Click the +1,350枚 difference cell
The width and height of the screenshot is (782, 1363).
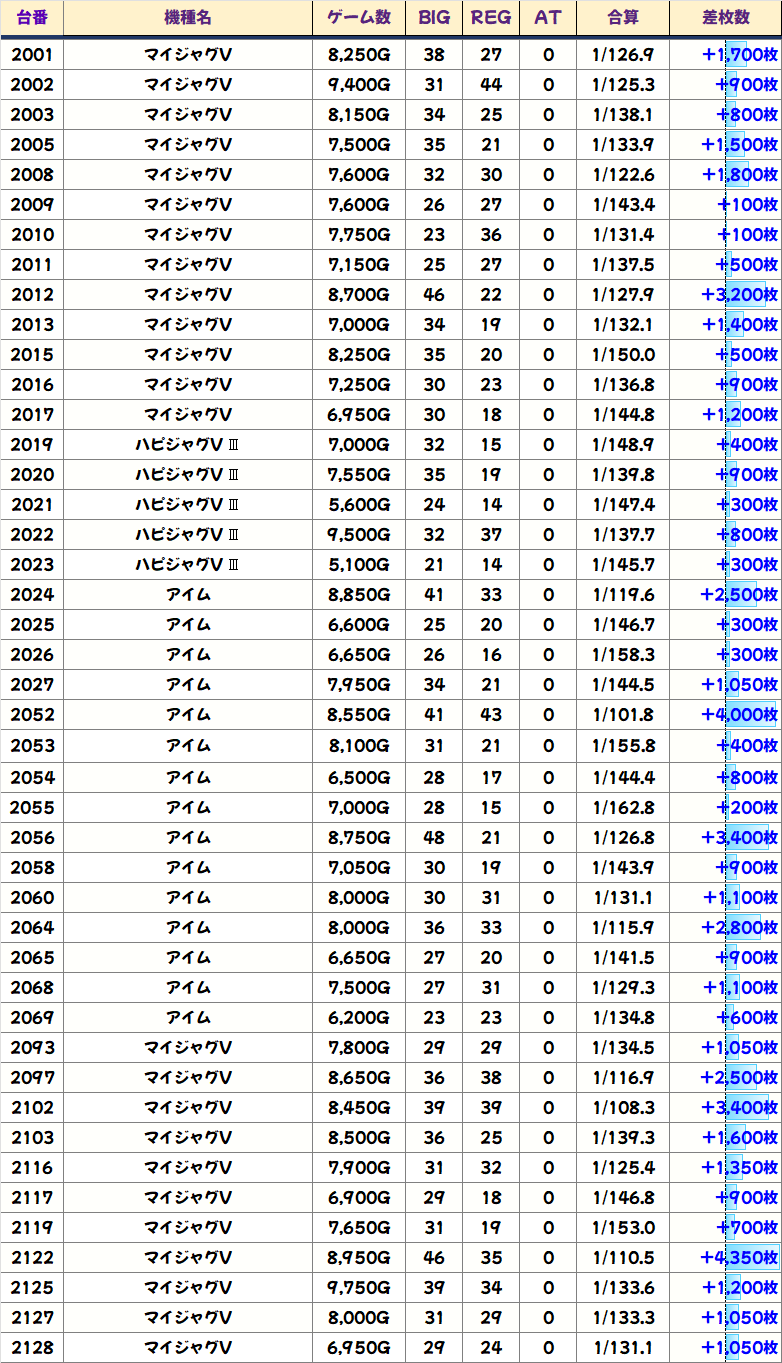coord(727,1167)
